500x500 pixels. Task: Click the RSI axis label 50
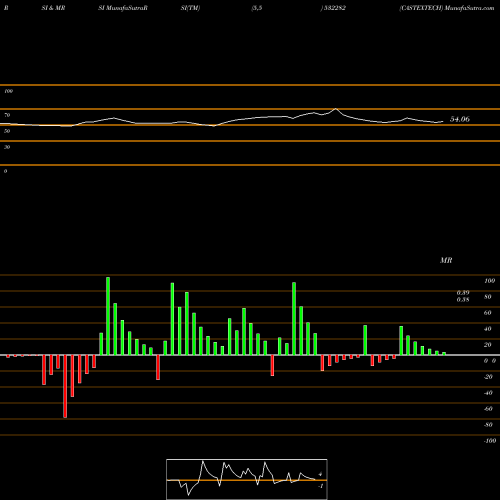click(x=7, y=131)
